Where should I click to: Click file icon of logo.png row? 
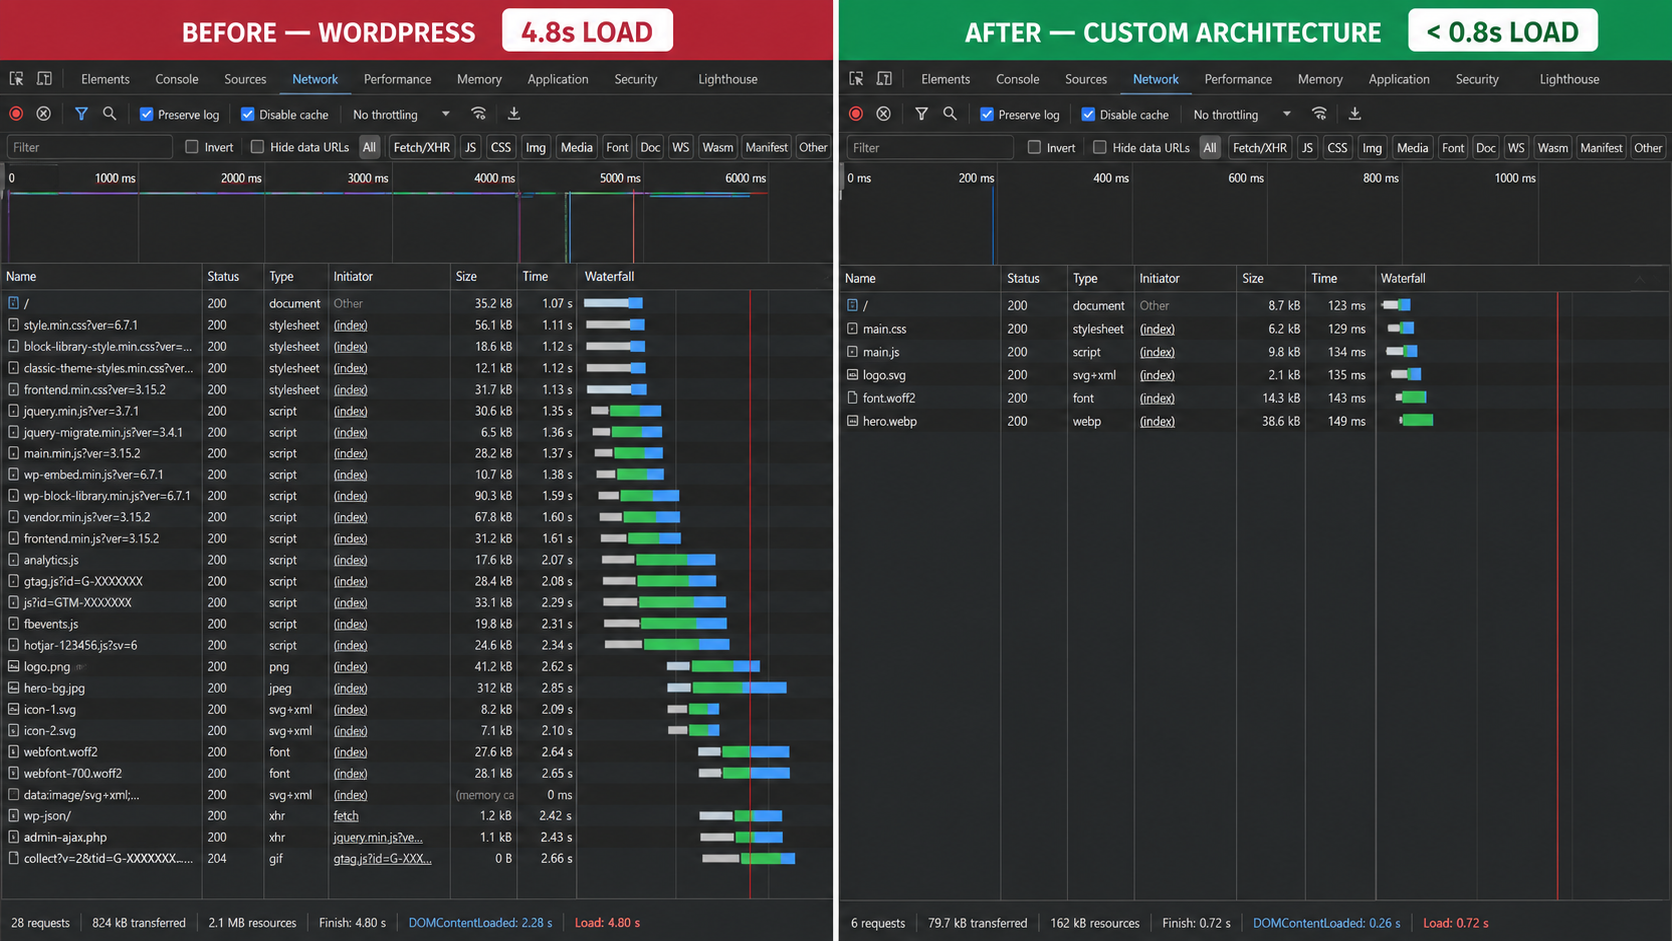[13, 666]
